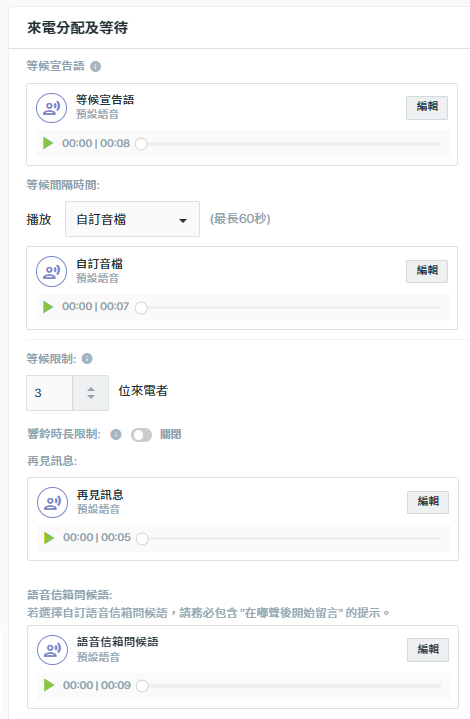The height and width of the screenshot is (719, 470).
Task: Click the voice icon of 語音信箱問候語
Action: point(53,650)
